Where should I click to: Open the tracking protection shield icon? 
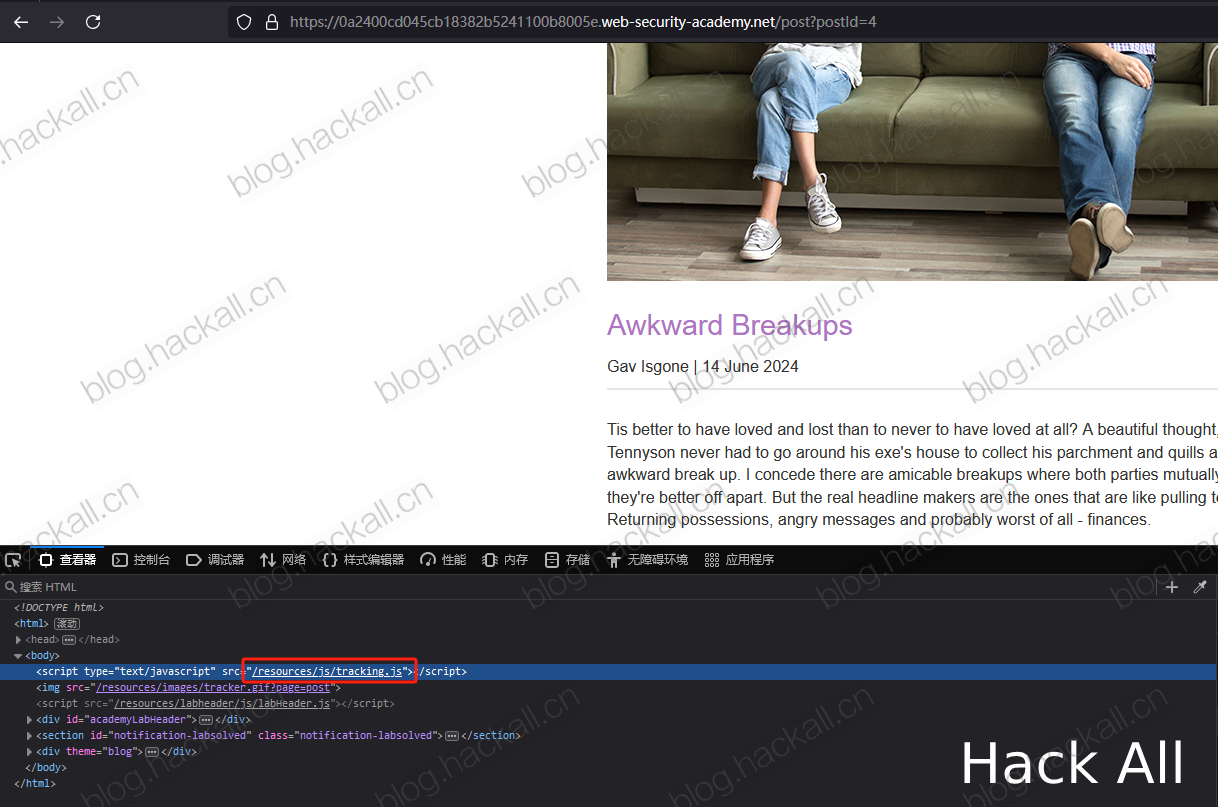tap(244, 21)
